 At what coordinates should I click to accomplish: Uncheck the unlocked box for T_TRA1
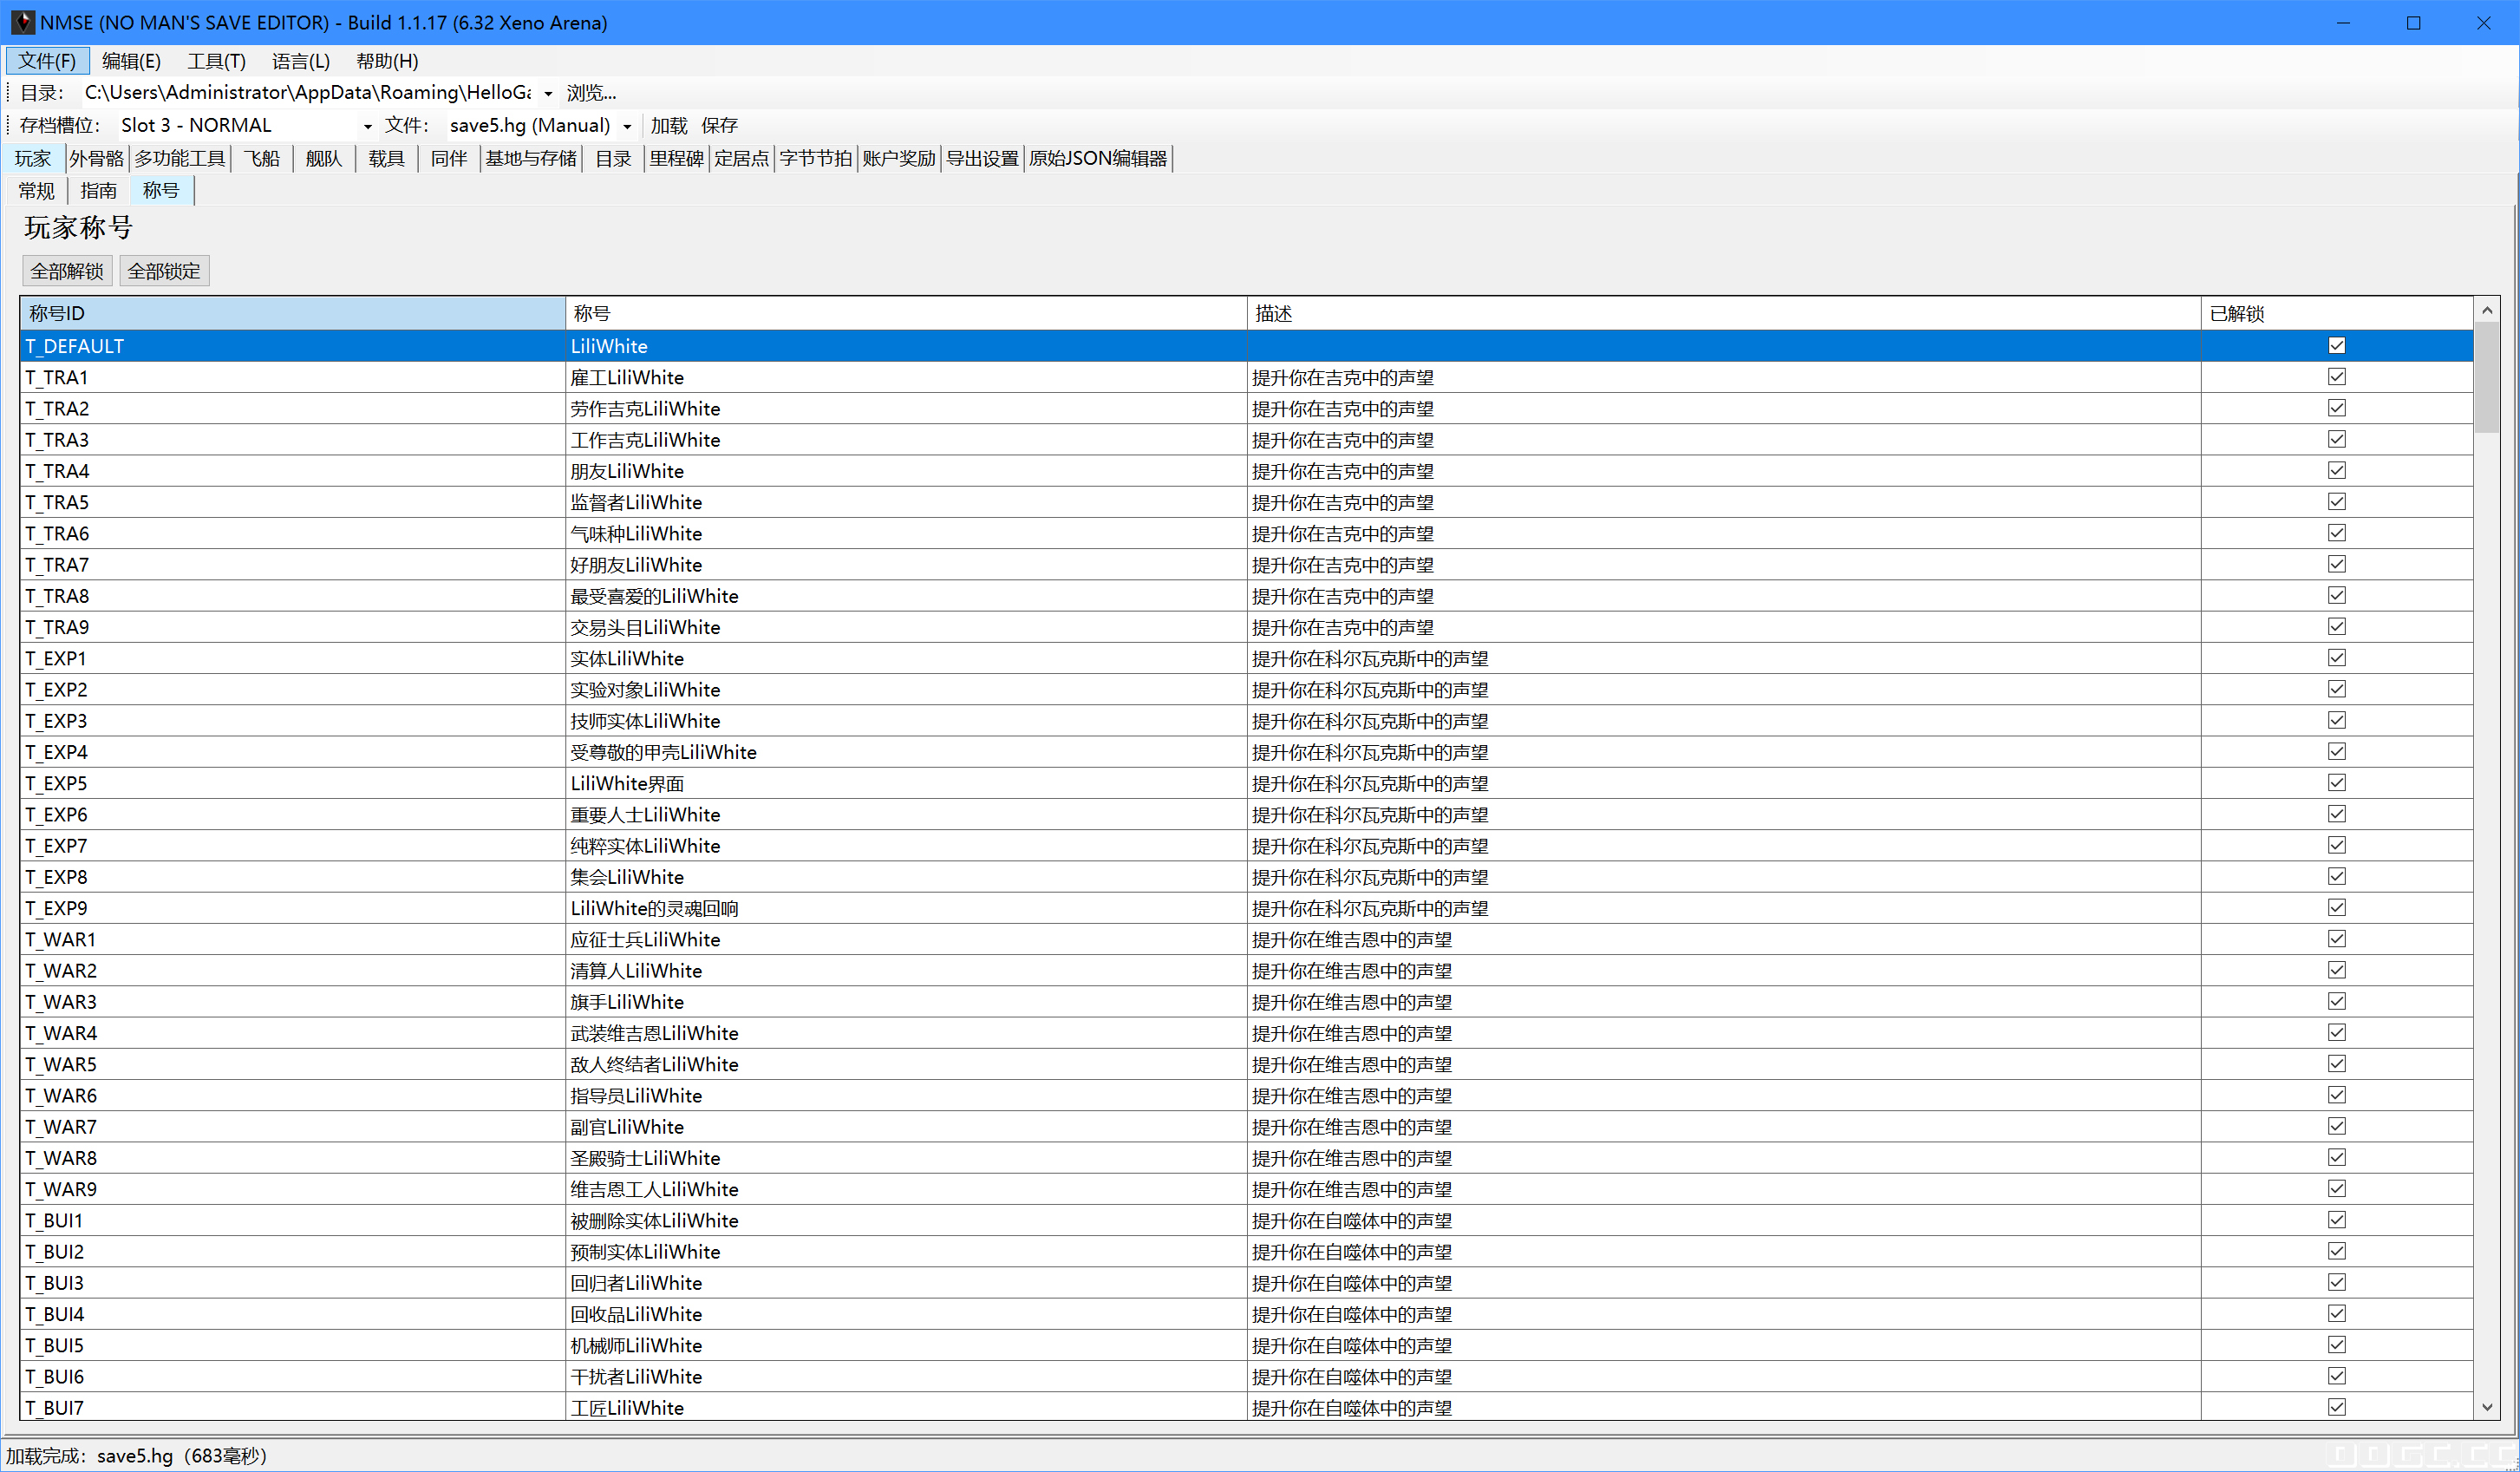(2336, 377)
